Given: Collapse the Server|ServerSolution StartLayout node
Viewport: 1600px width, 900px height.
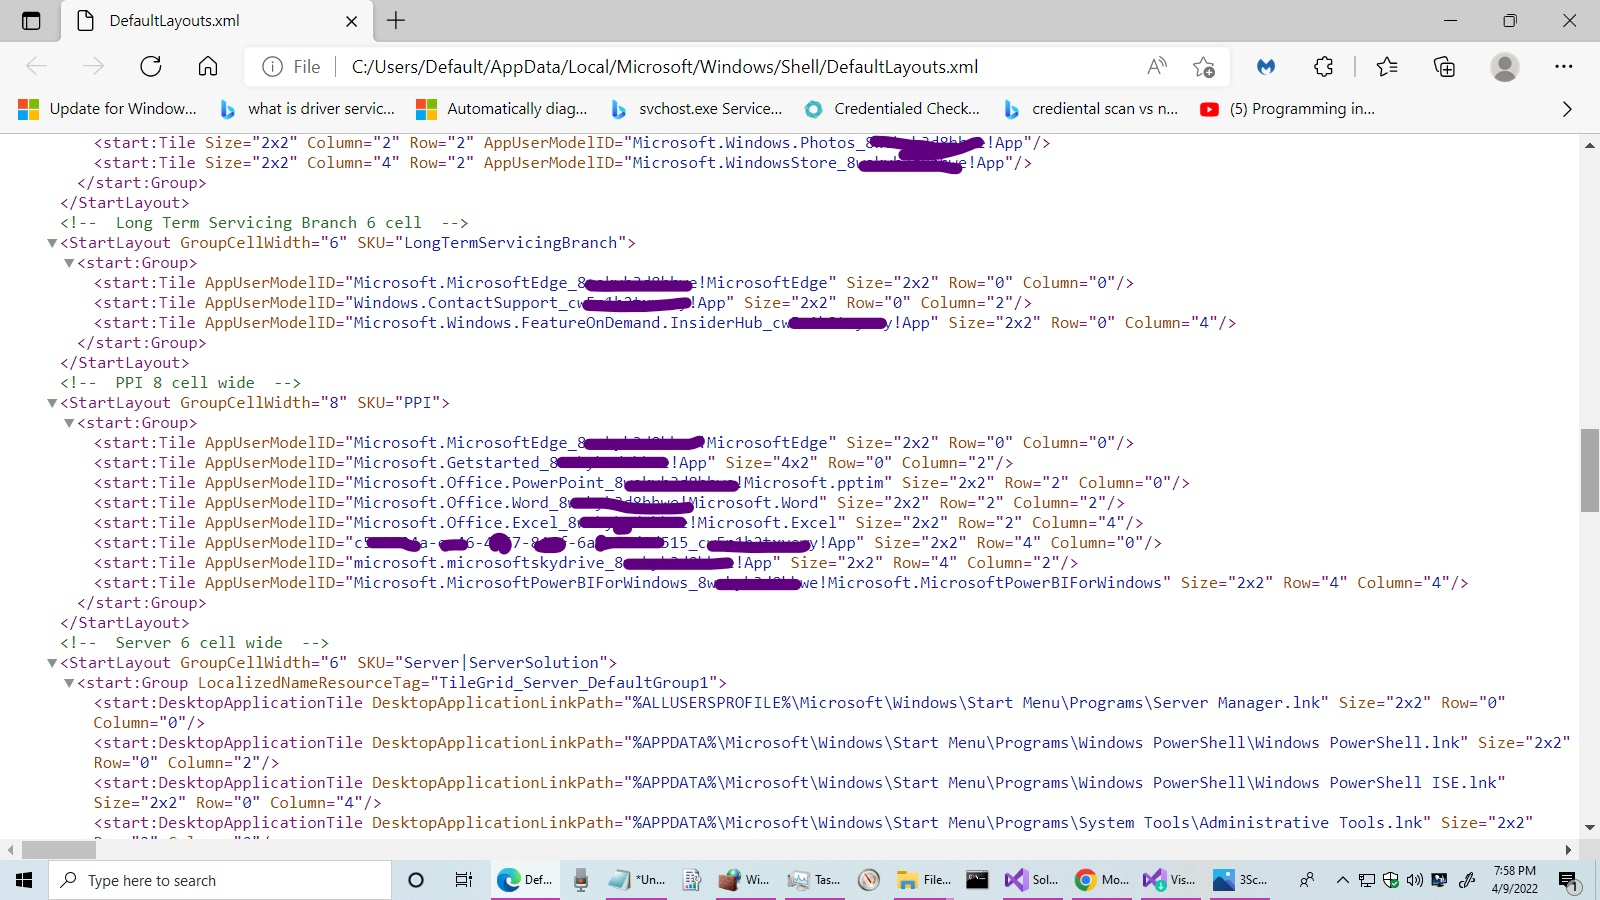Looking at the screenshot, I should 52,663.
